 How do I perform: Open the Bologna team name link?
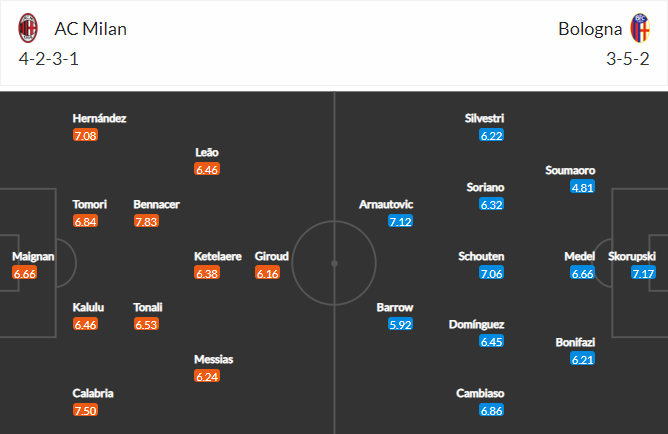click(x=589, y=28)
